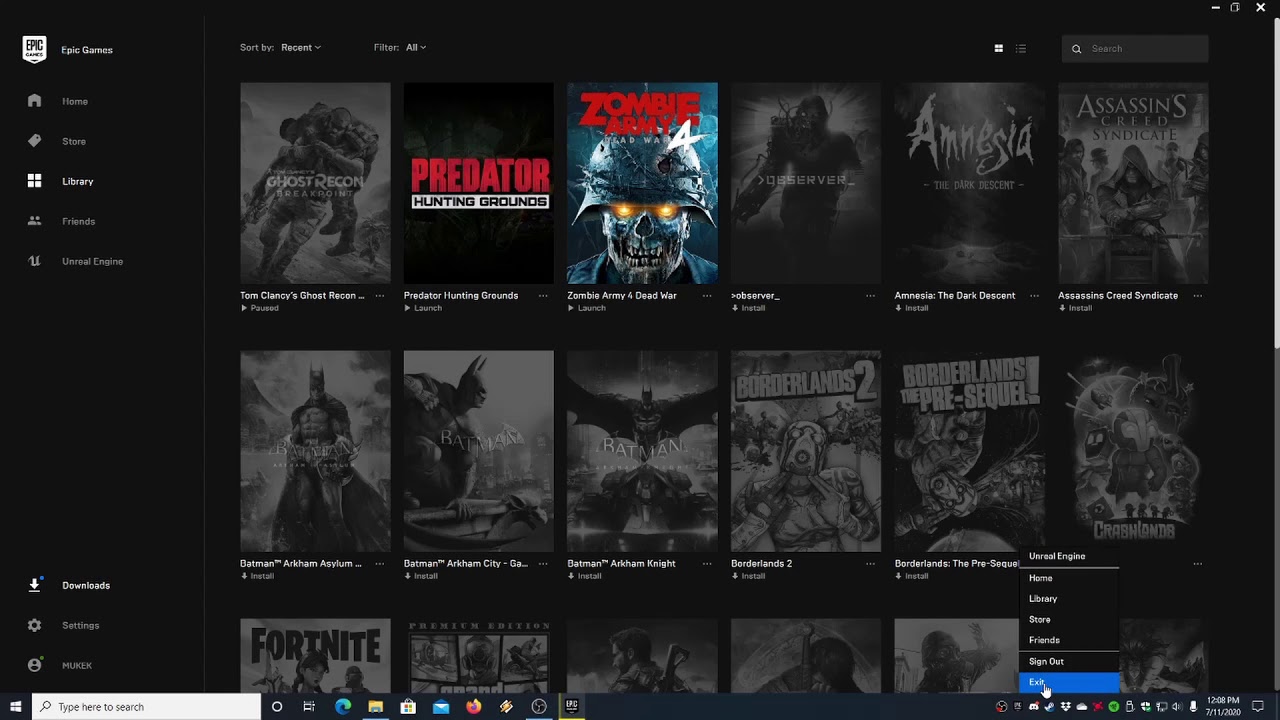Screen dimensions: 1280x720
Task: Open options for Batman Arkham Knight
Action: 707,564
